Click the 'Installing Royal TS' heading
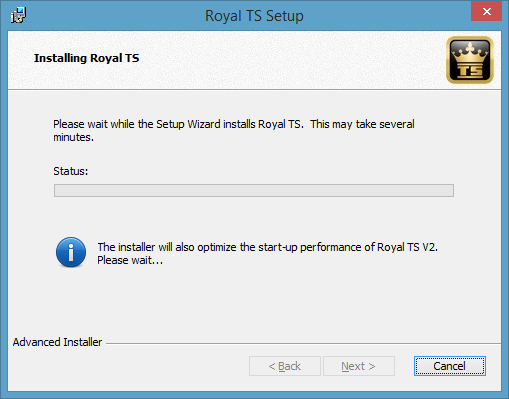 point(86,58)
